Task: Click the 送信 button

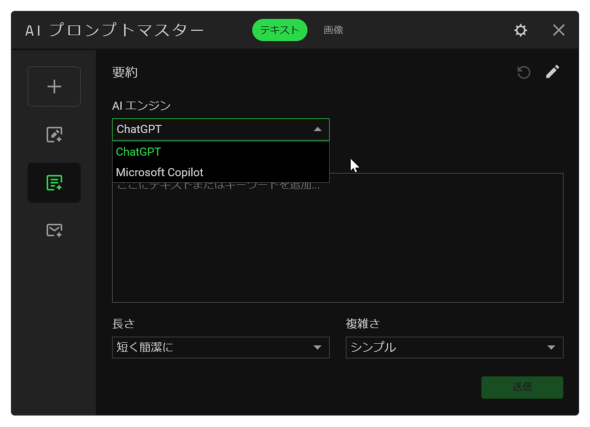Action: pyautogui.click(x=522, y=387)
